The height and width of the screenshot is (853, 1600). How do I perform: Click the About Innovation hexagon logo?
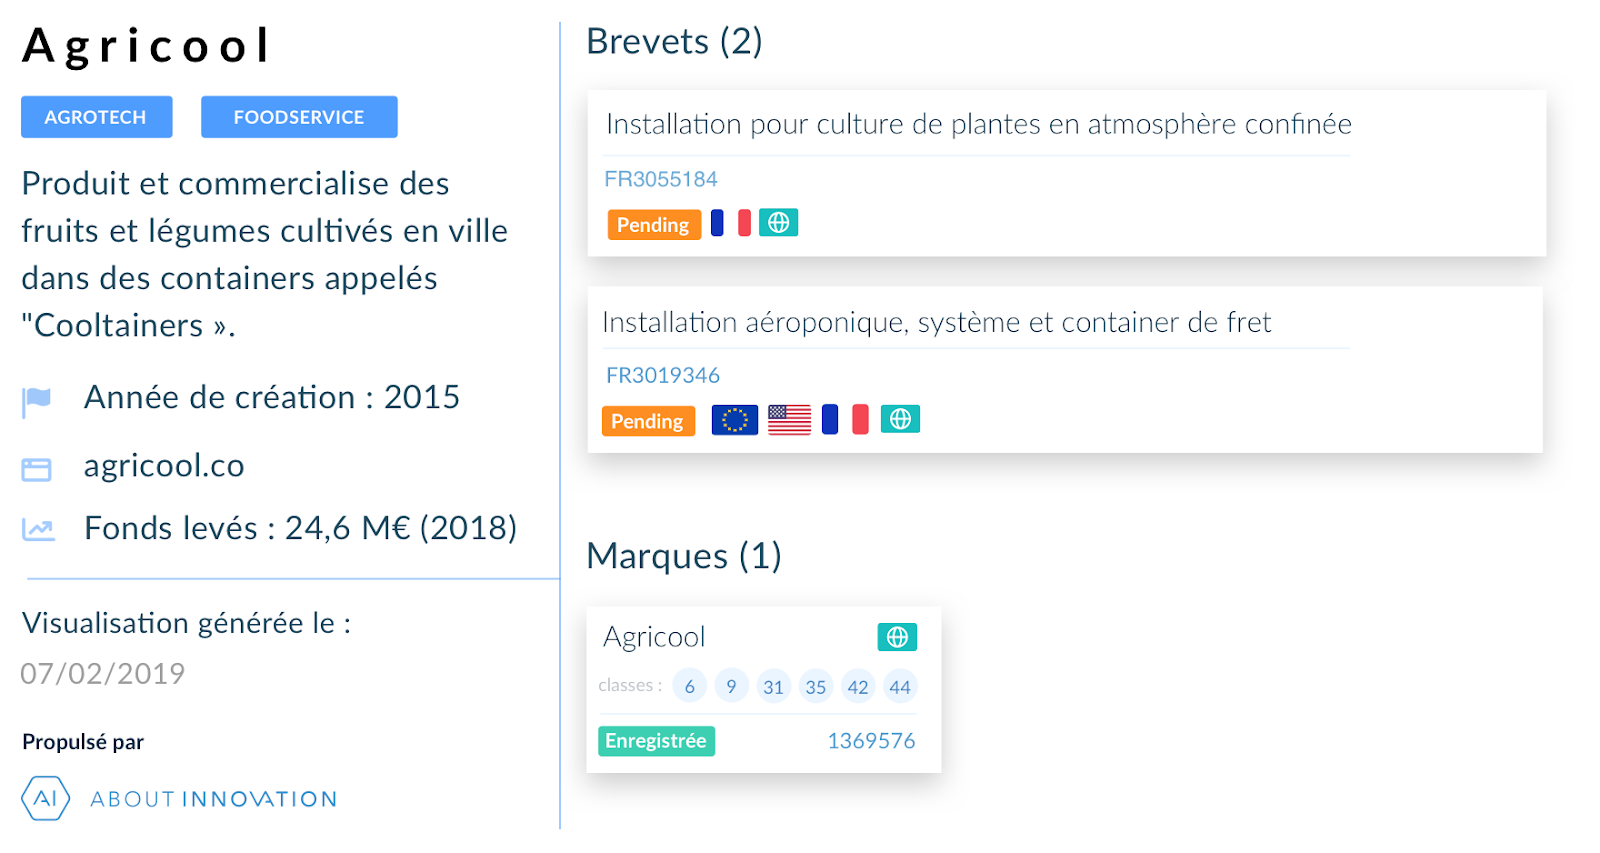coord(45,798)
